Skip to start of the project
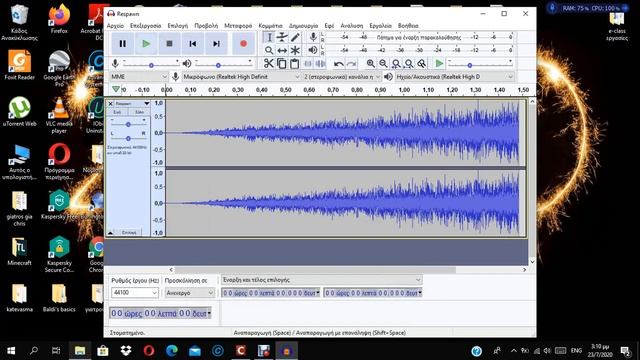The image size is (640, 360). point(193,44)
